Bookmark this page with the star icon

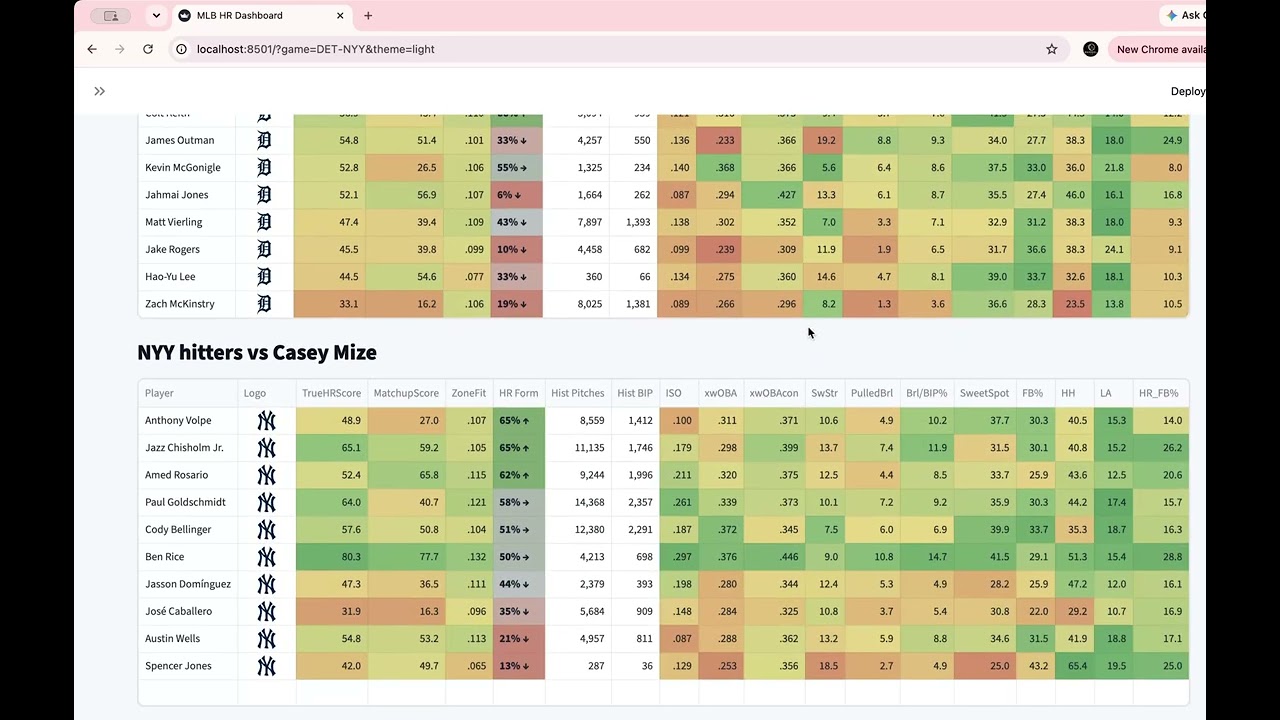1052,49
